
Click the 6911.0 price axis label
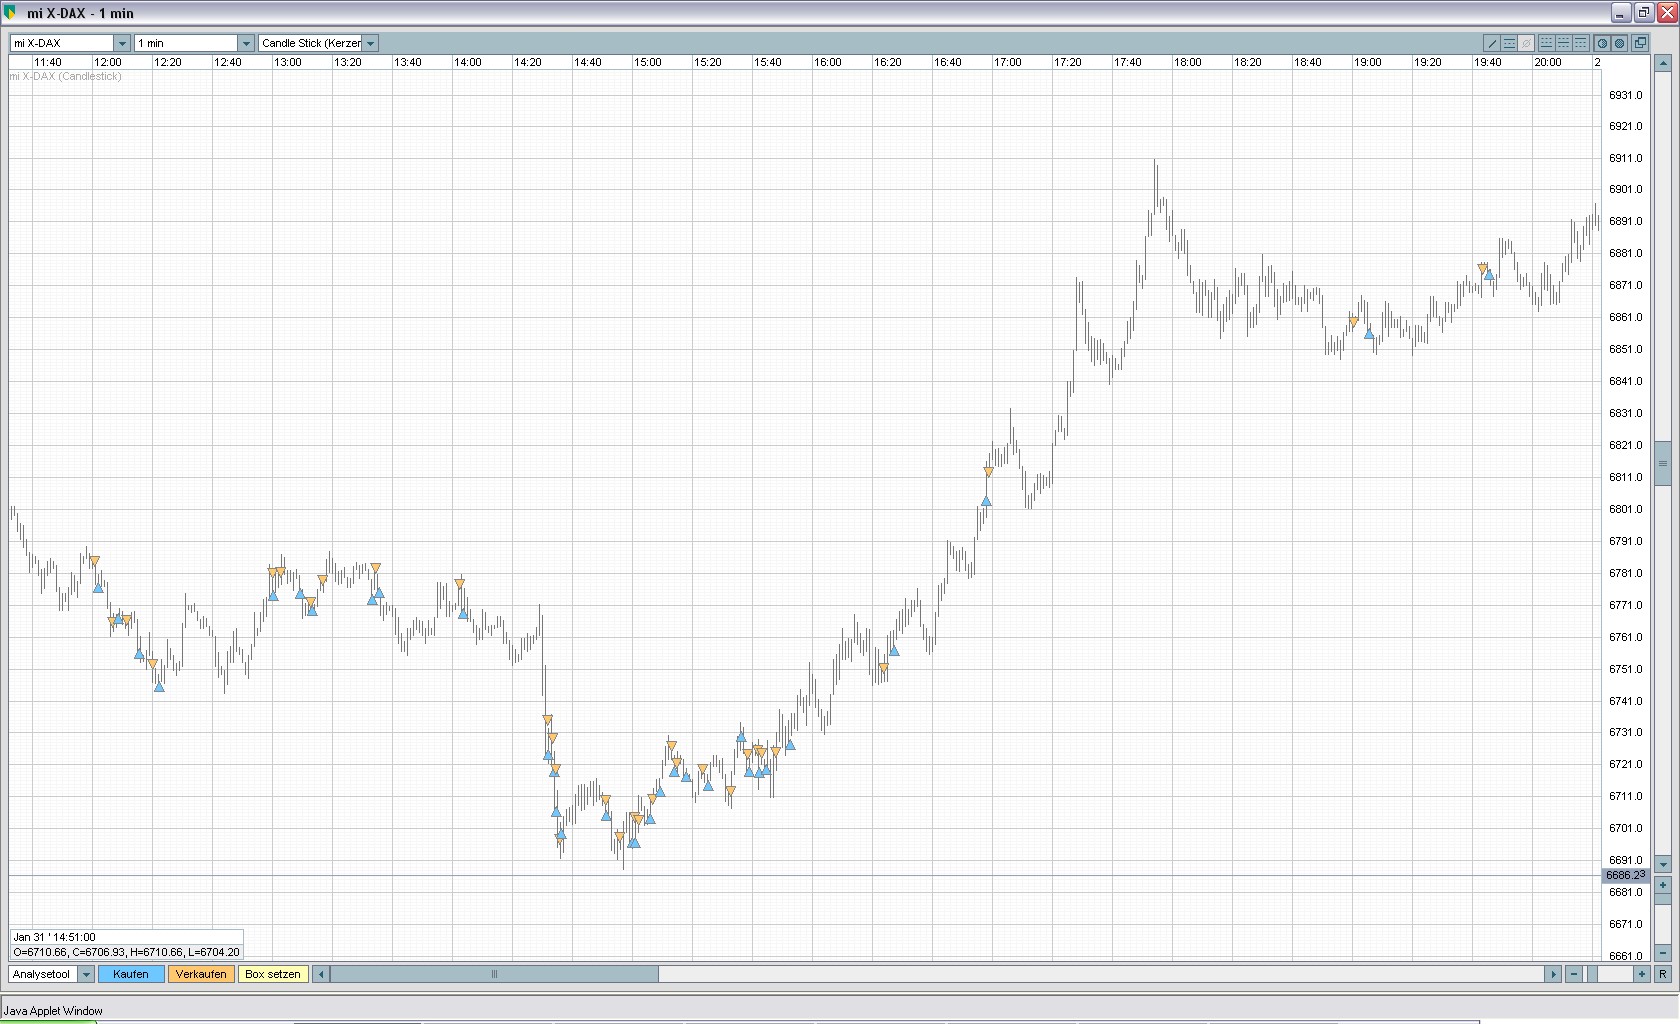tap(1625, 158)
